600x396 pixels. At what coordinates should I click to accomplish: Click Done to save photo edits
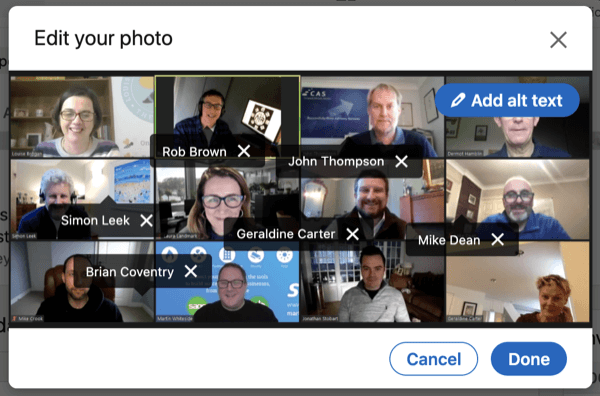tap(529, 359)
